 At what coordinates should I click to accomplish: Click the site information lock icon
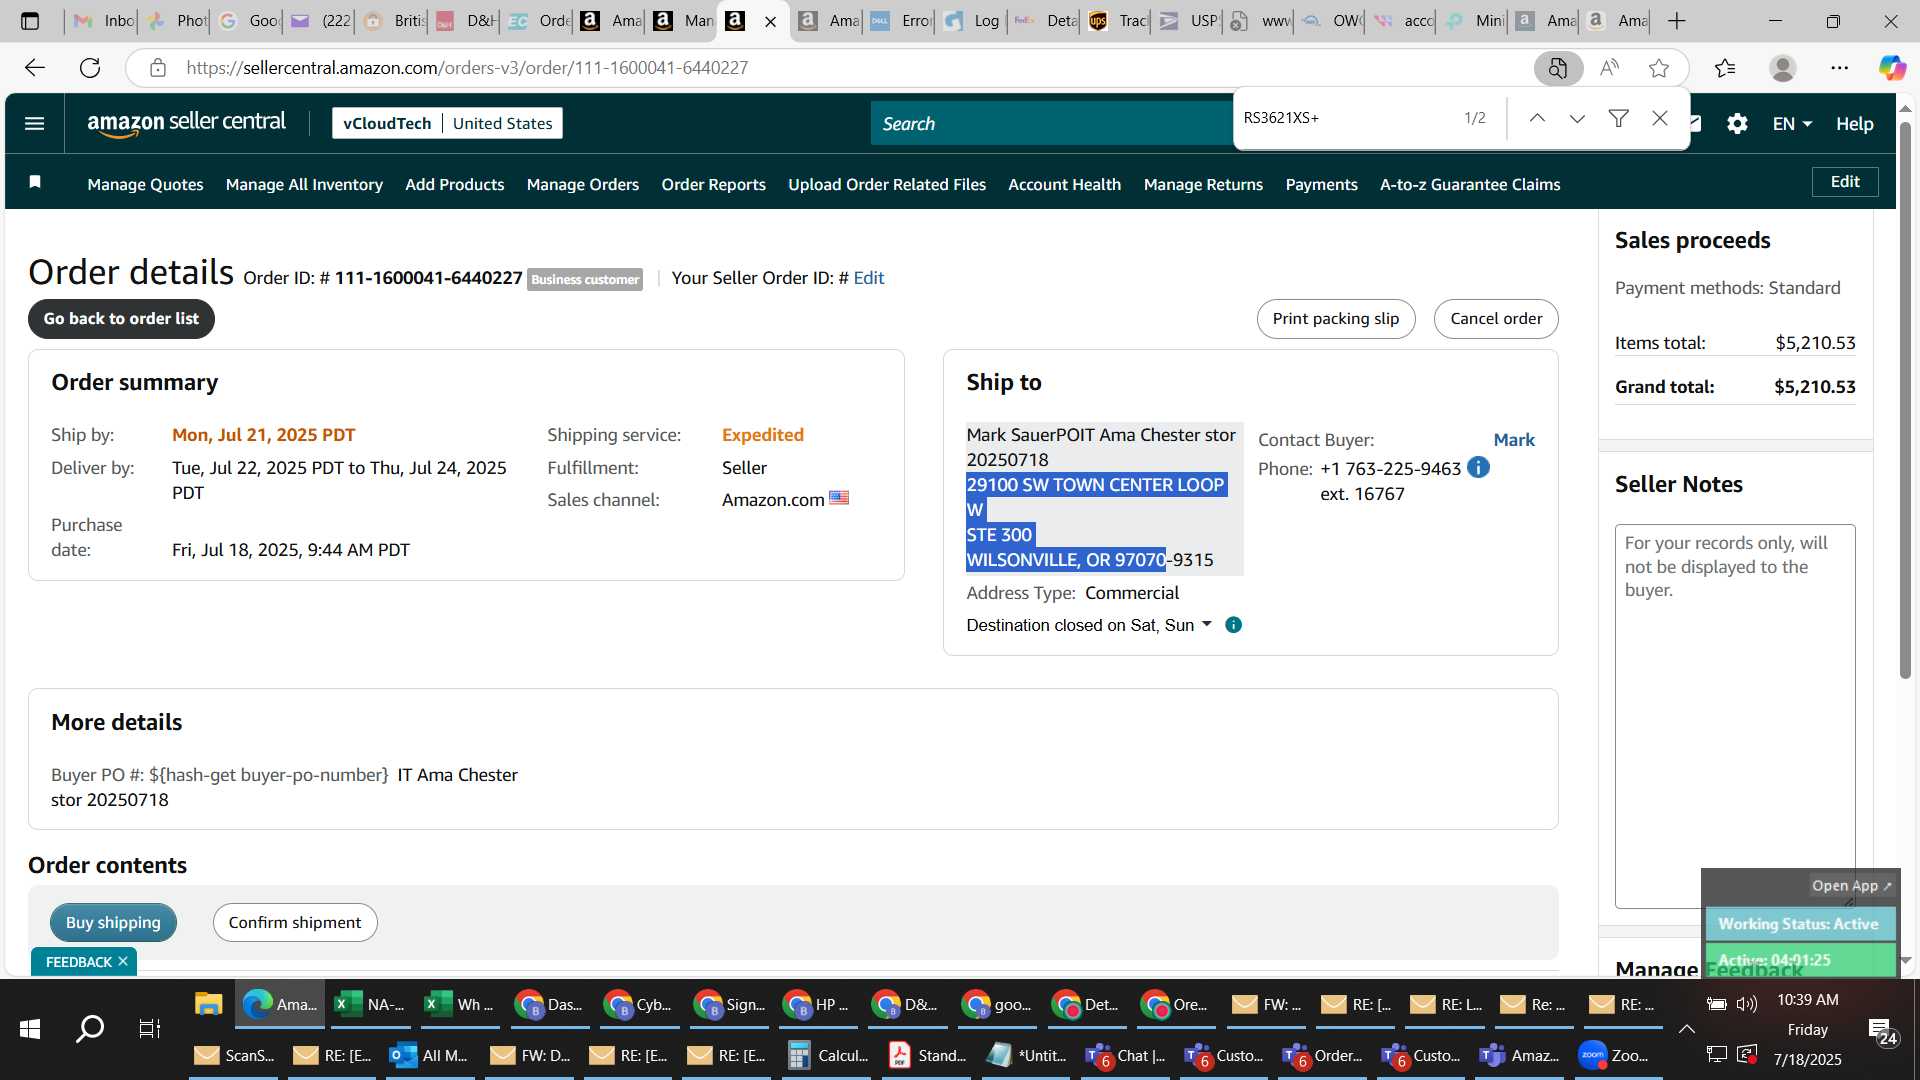157,68
